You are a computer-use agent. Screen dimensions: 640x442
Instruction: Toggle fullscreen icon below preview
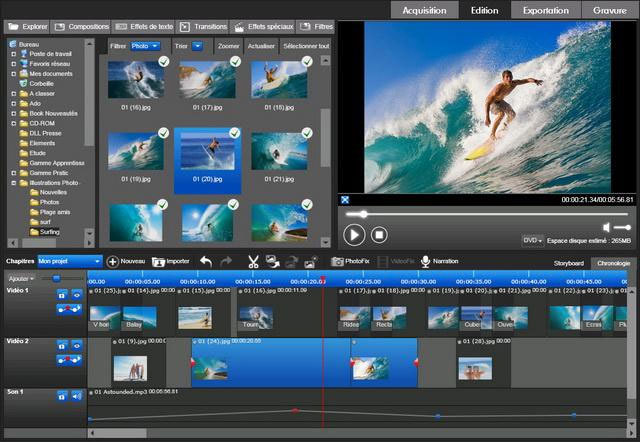(x=345, y=198)
